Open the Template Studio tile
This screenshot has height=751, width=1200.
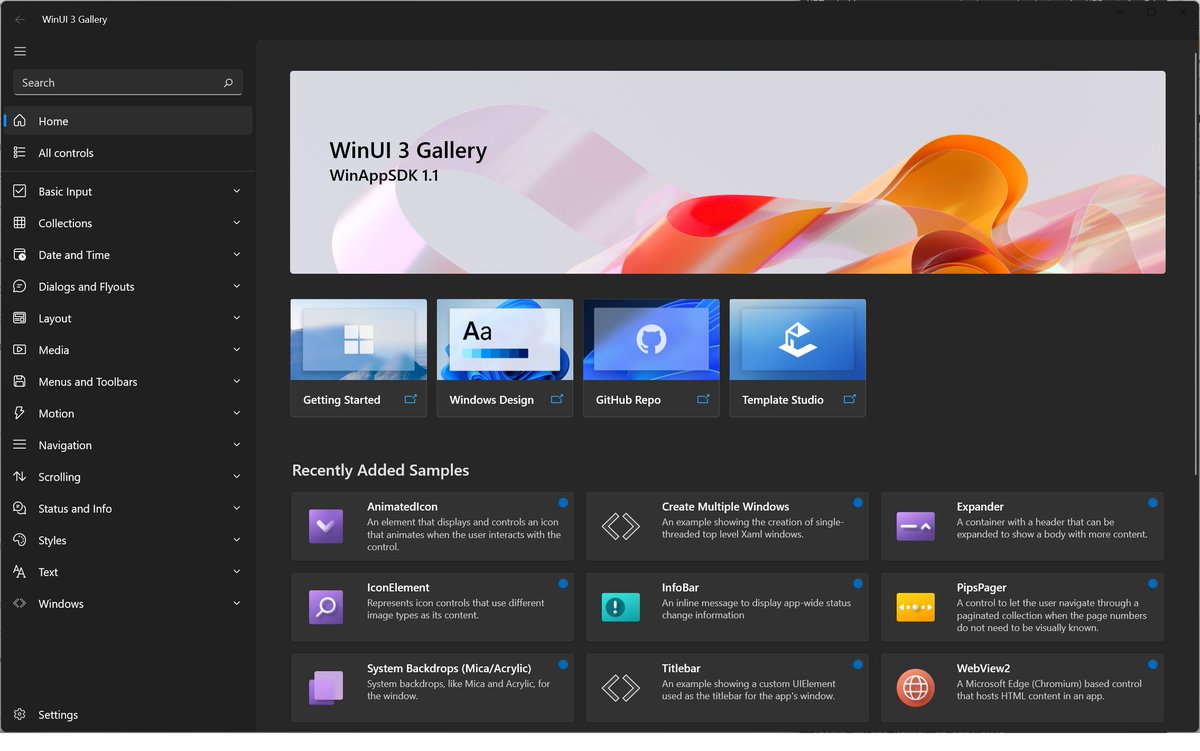(798, 358)
